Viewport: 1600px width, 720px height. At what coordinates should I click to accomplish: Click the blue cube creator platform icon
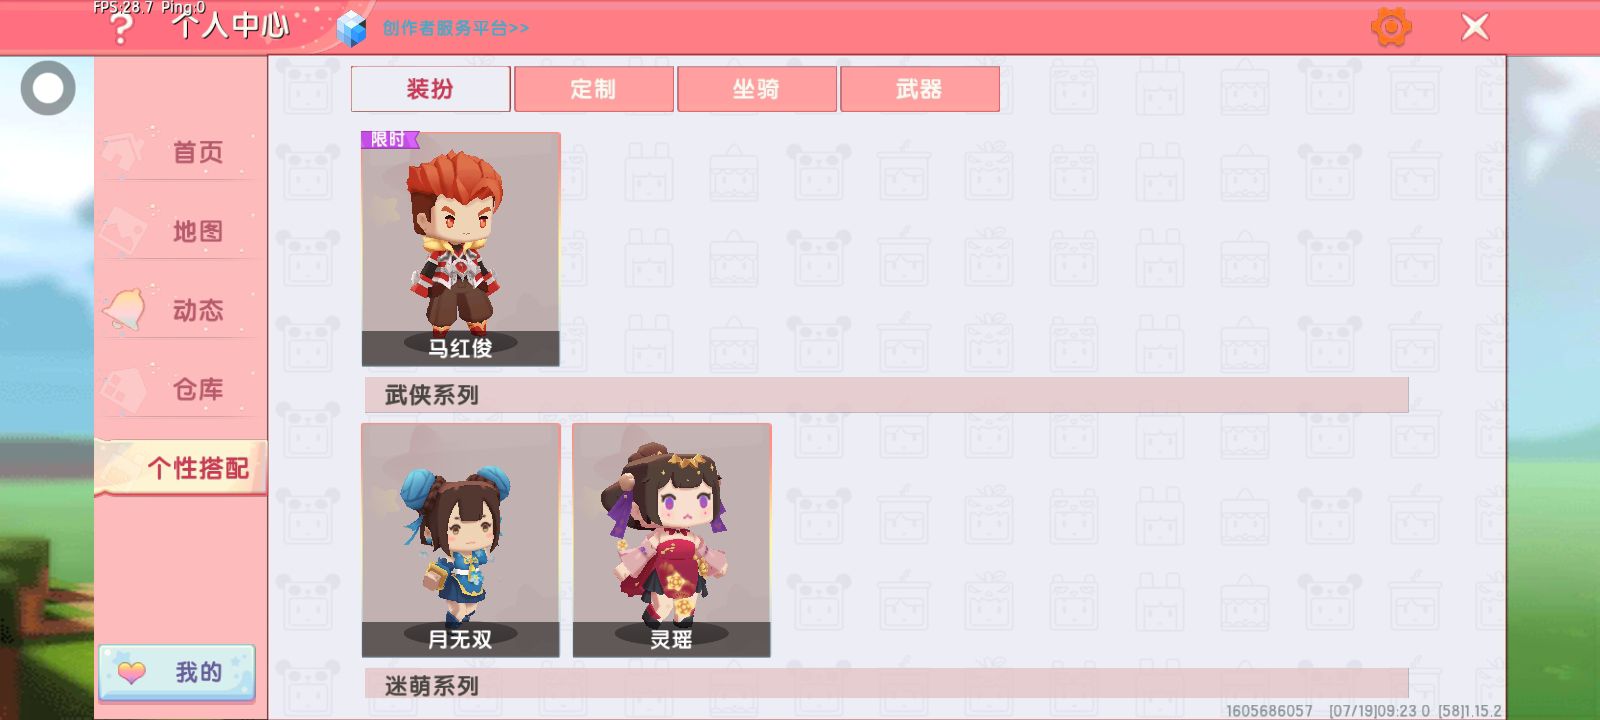pos(351,29)
